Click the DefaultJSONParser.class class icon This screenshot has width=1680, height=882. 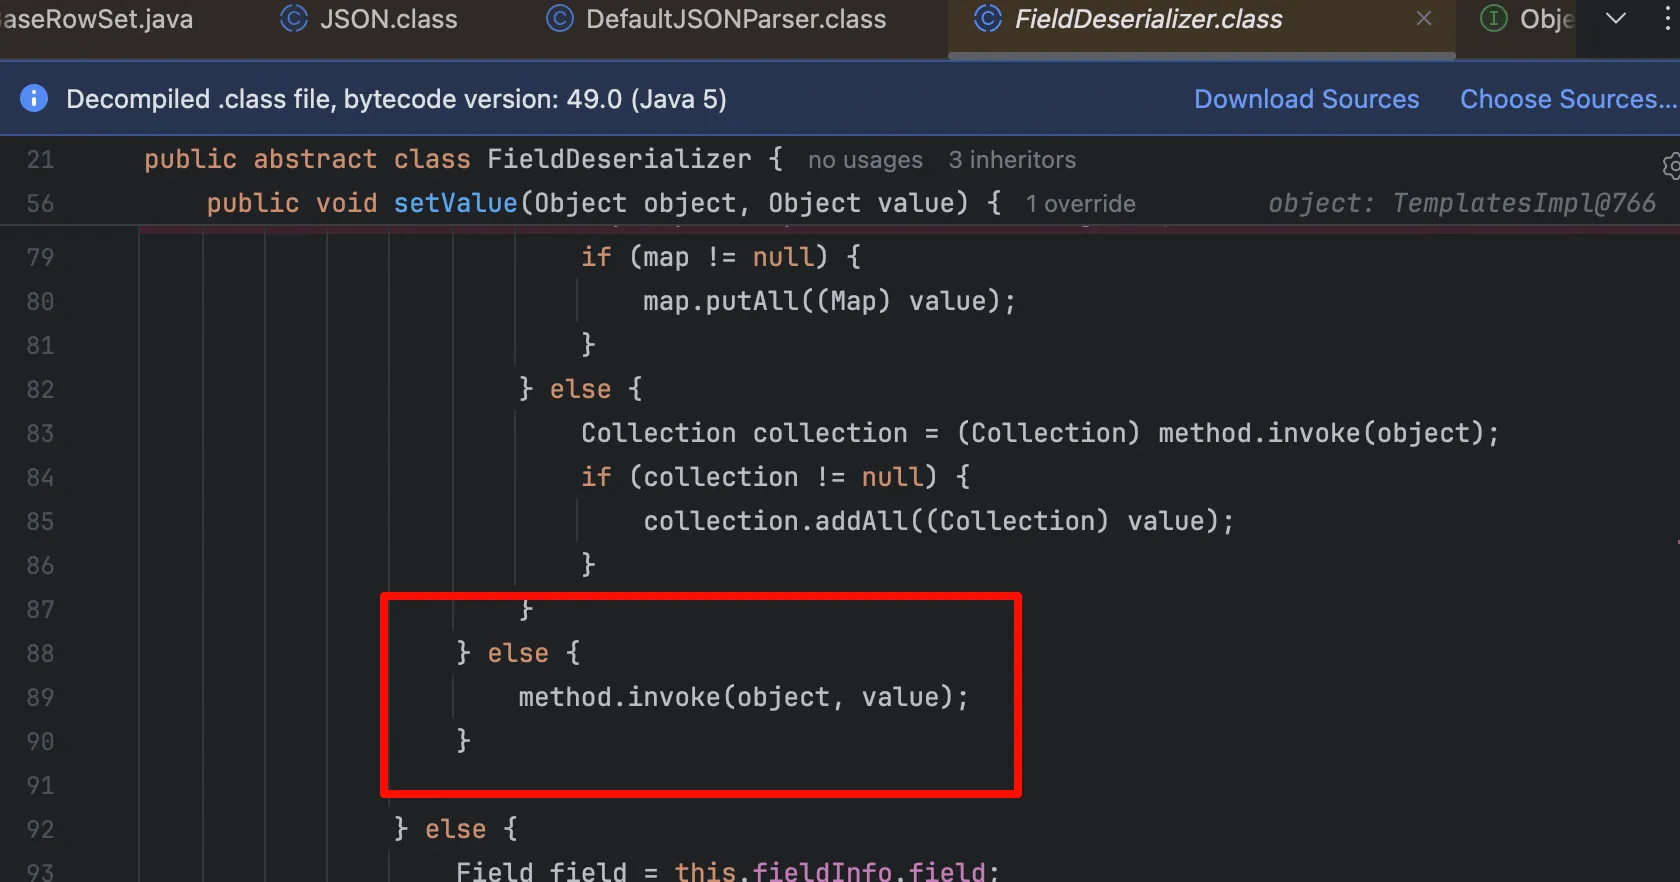(x=560, y=19)
